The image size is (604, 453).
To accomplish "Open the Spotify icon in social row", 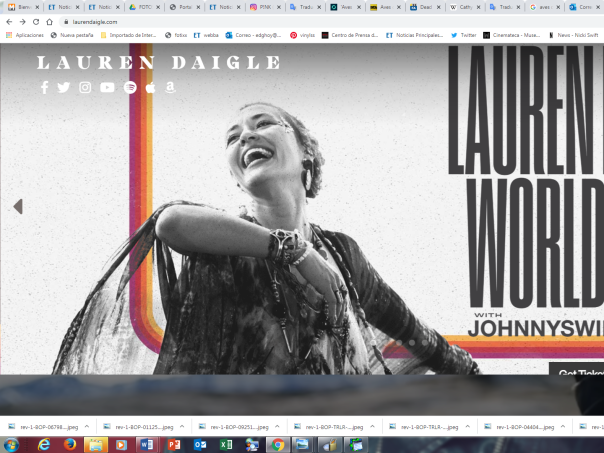I will point(130,88).
